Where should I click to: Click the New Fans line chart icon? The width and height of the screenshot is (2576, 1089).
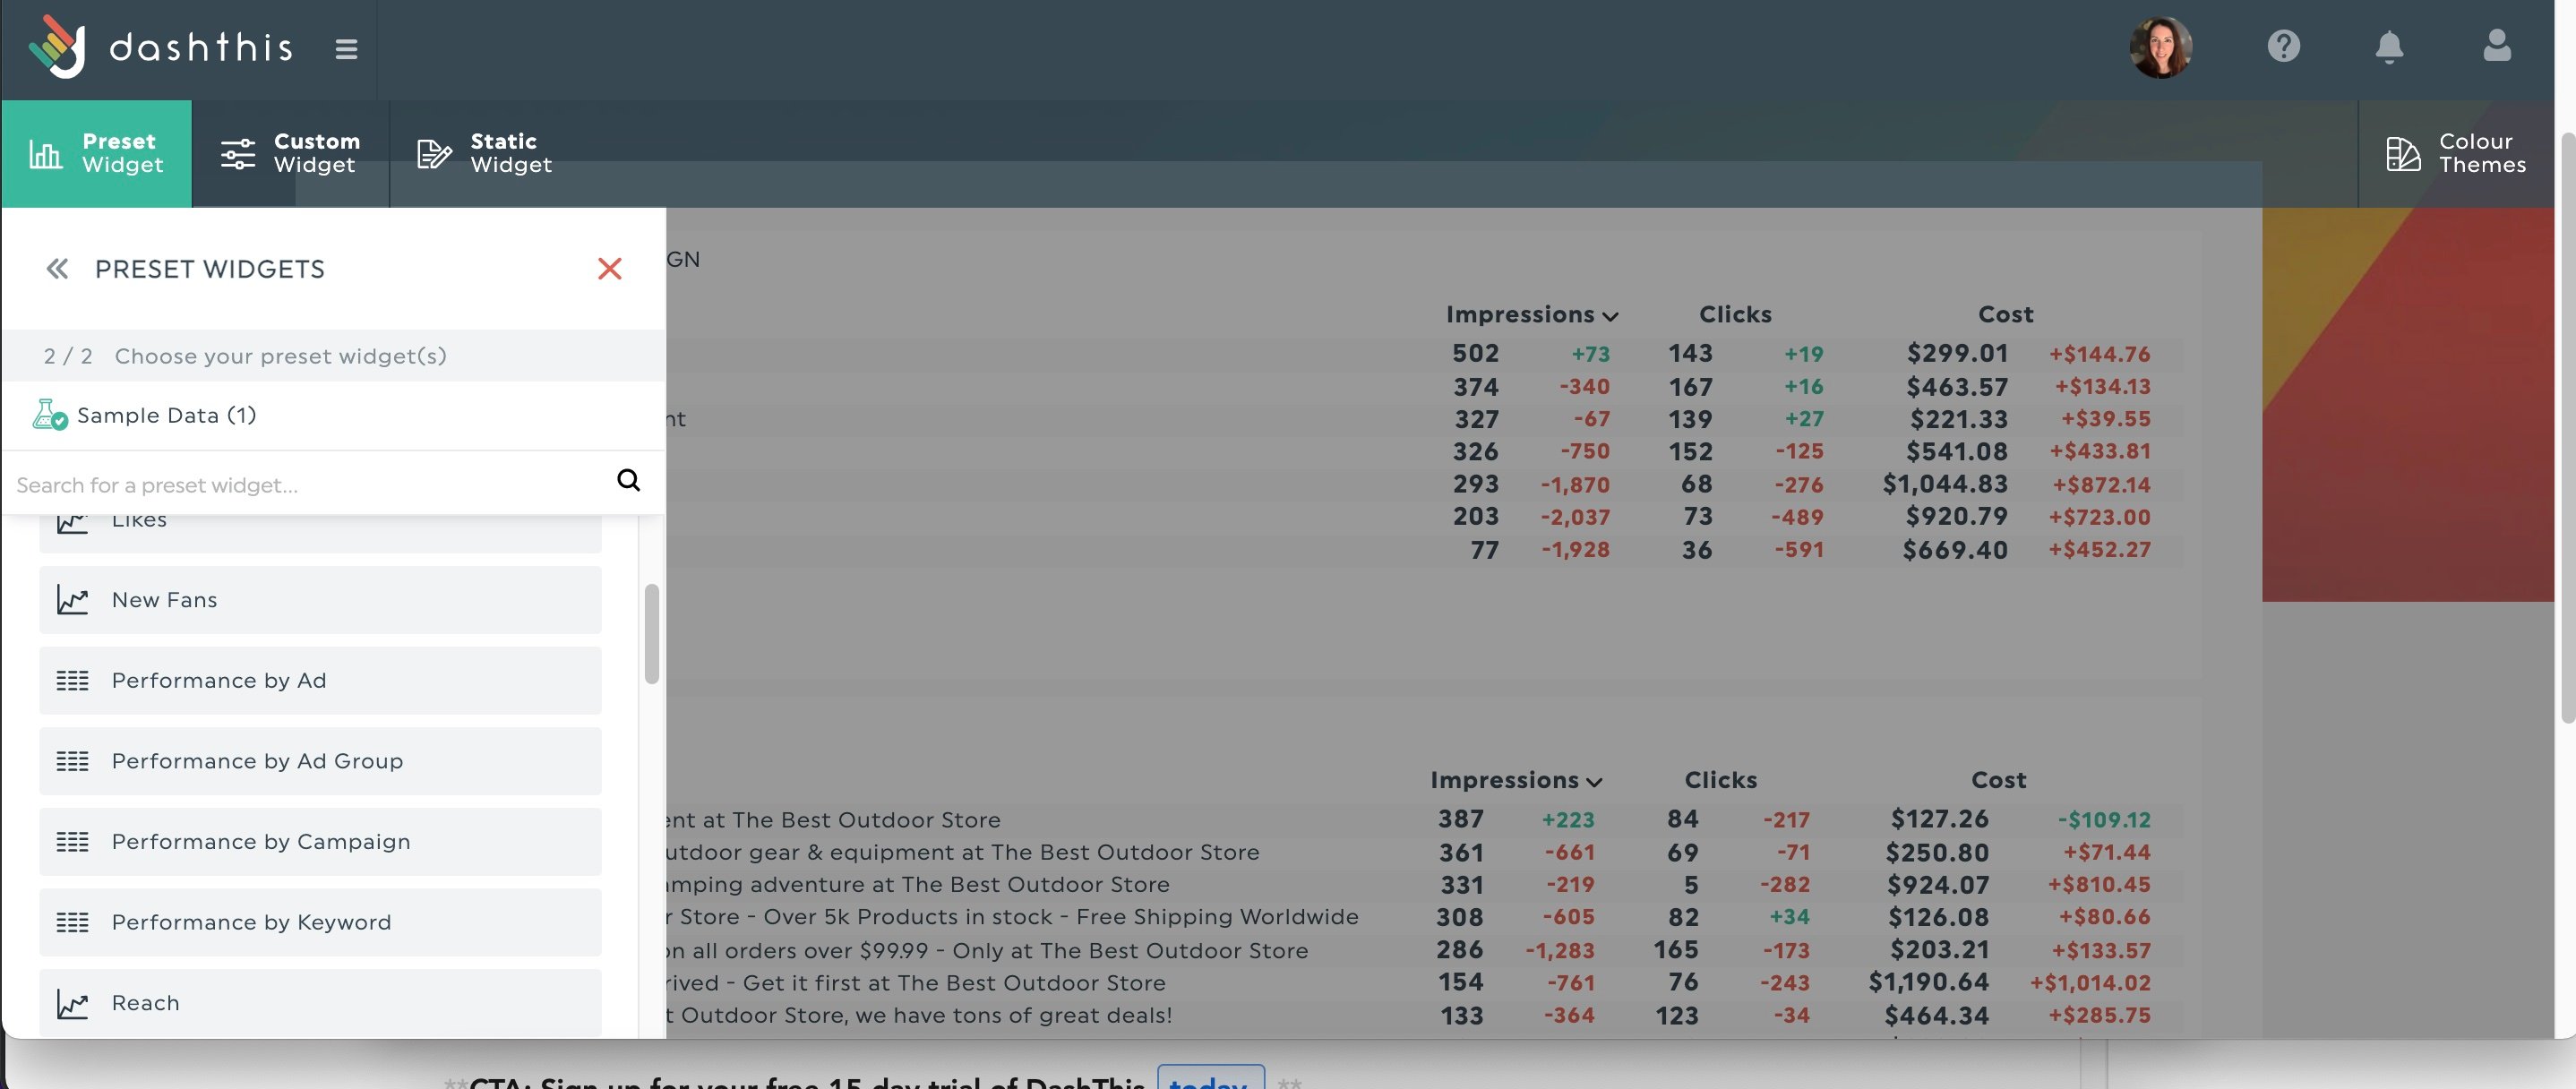point(72,600)
